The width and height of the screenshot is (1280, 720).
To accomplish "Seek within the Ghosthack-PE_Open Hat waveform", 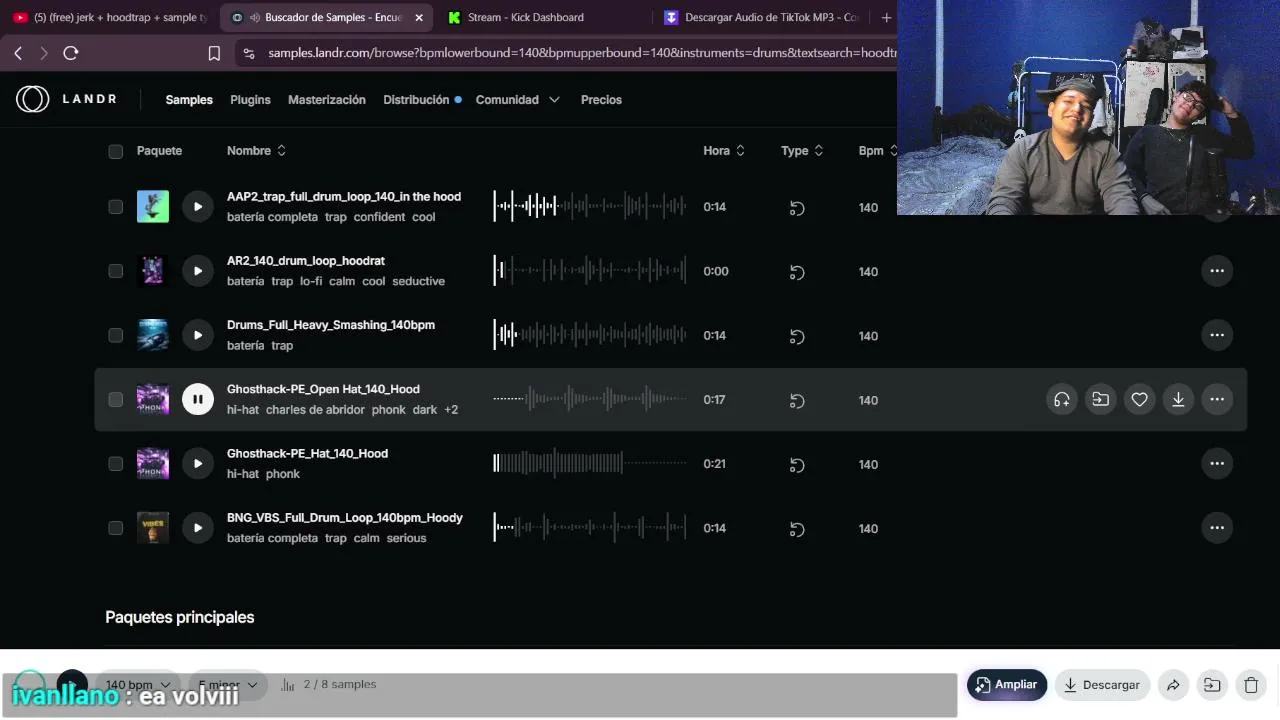I will (590, 399).
